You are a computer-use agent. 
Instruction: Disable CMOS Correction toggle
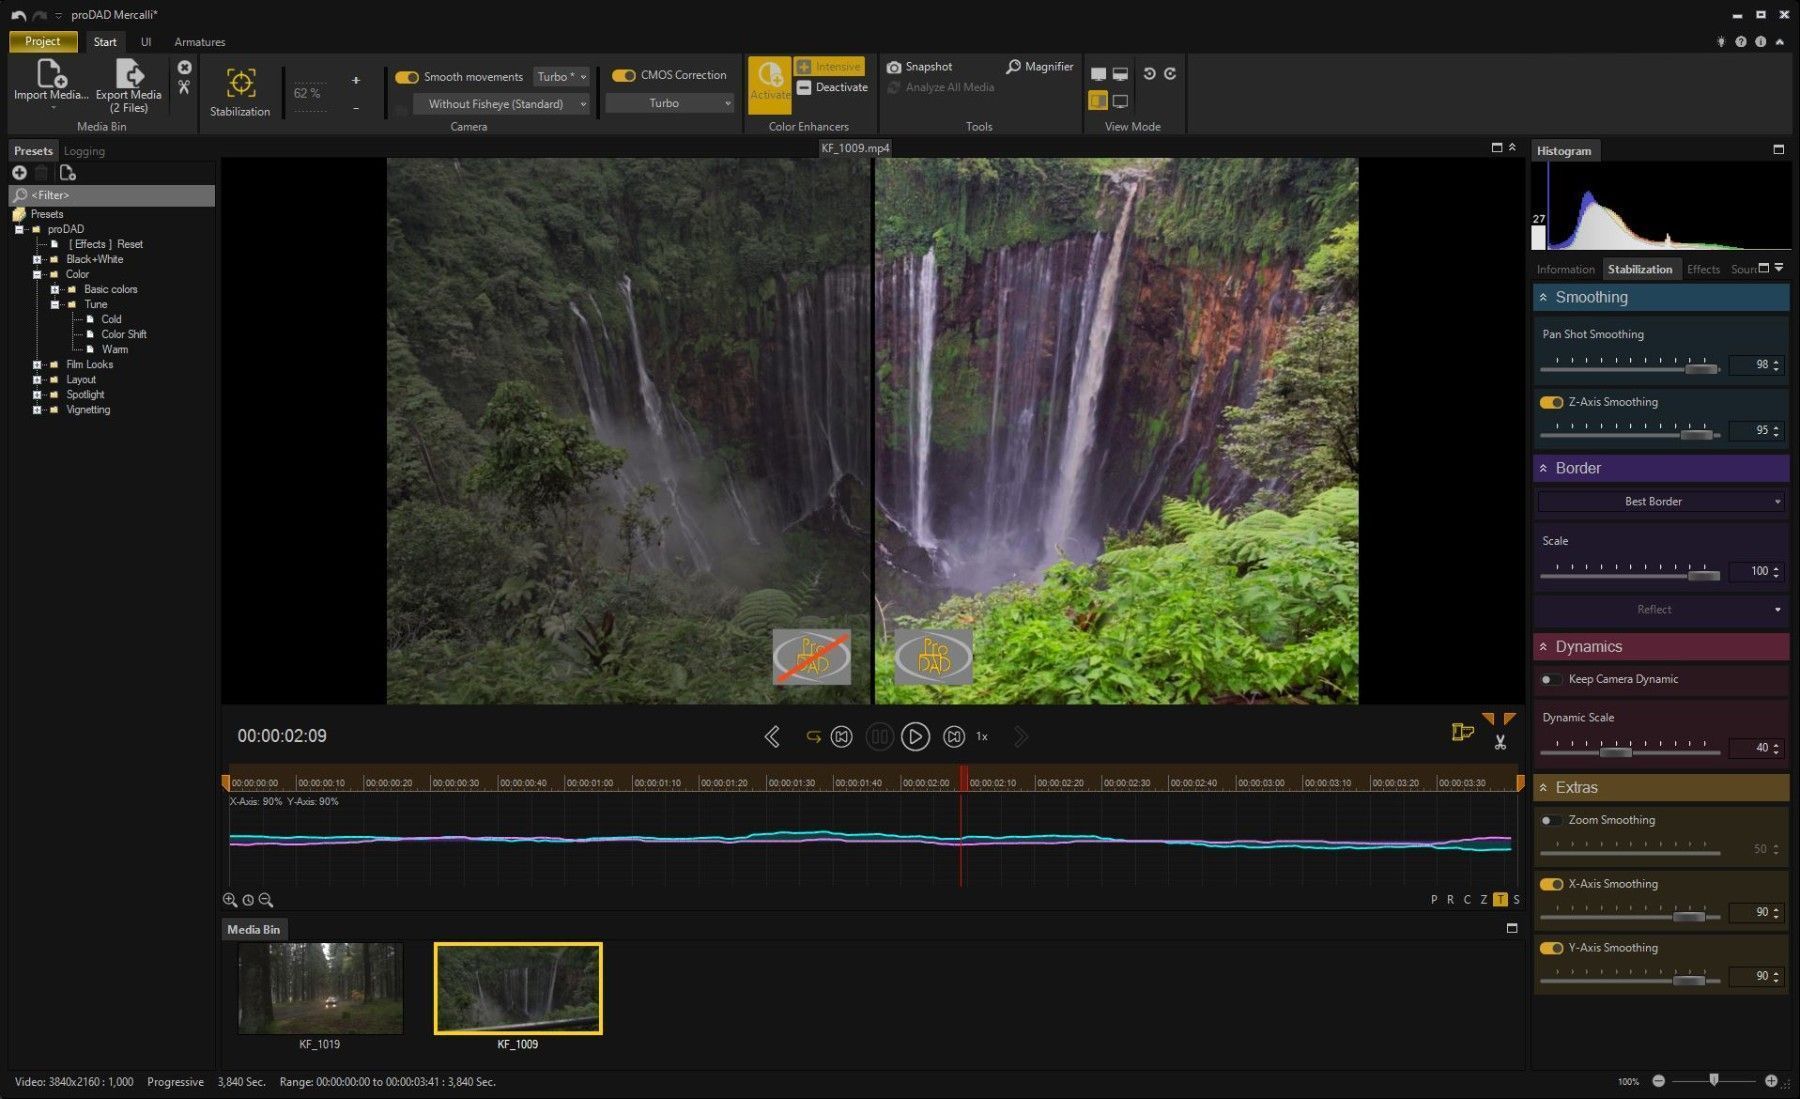[624, 76]
